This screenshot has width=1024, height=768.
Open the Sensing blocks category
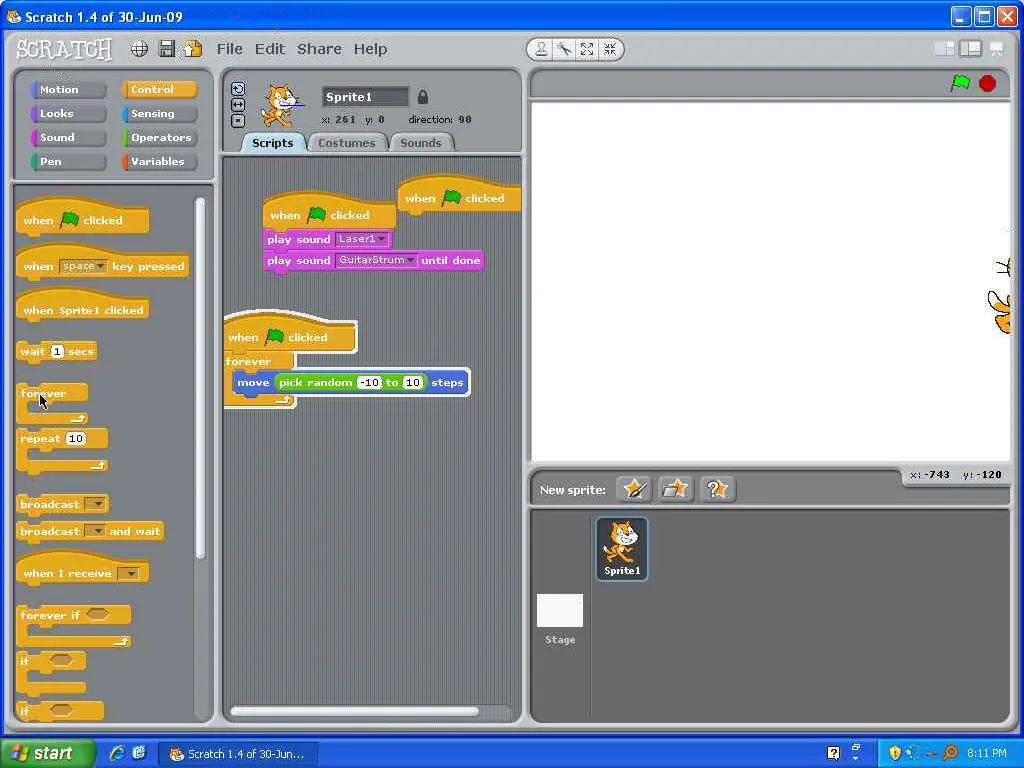[x=159, y=114]
